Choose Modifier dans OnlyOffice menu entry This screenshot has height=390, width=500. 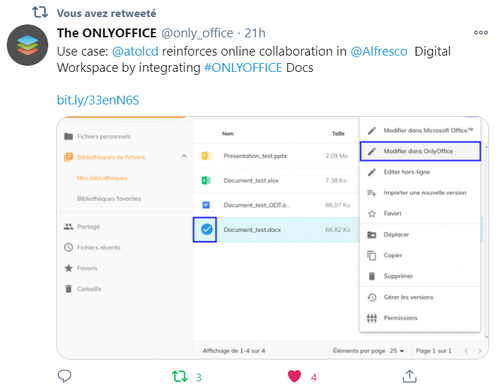tap(420, 151)
